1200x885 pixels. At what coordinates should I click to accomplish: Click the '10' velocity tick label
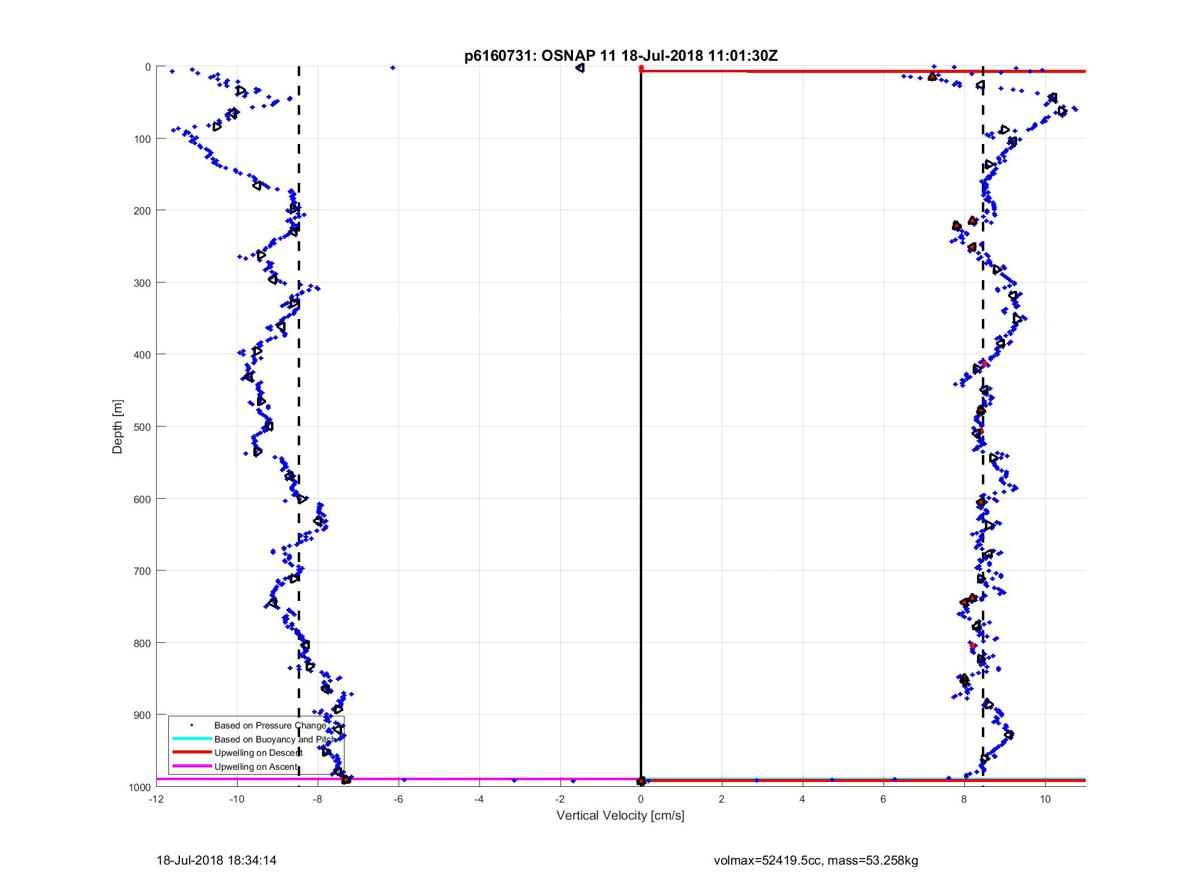[x=1045, y=799]
